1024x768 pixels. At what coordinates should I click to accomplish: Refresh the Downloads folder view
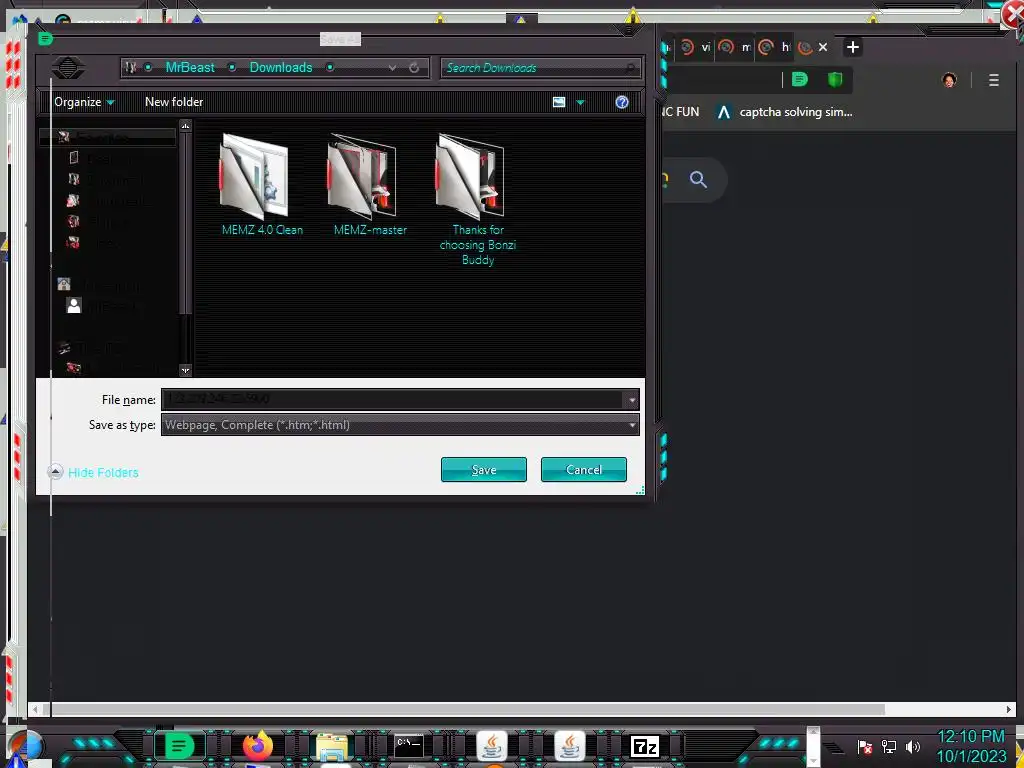pyautogui.click(x=413, y=68)
